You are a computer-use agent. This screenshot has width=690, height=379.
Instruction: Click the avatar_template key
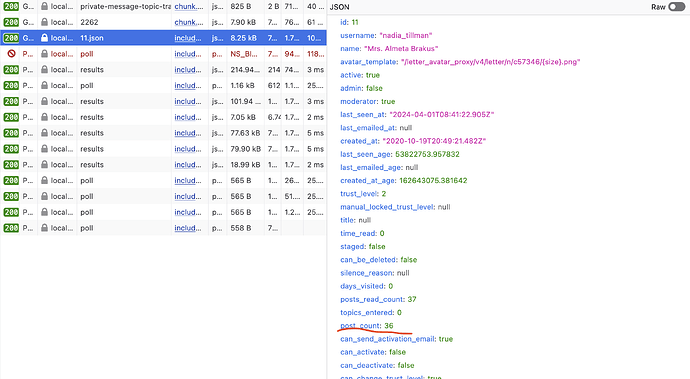(x=369, y=62)
